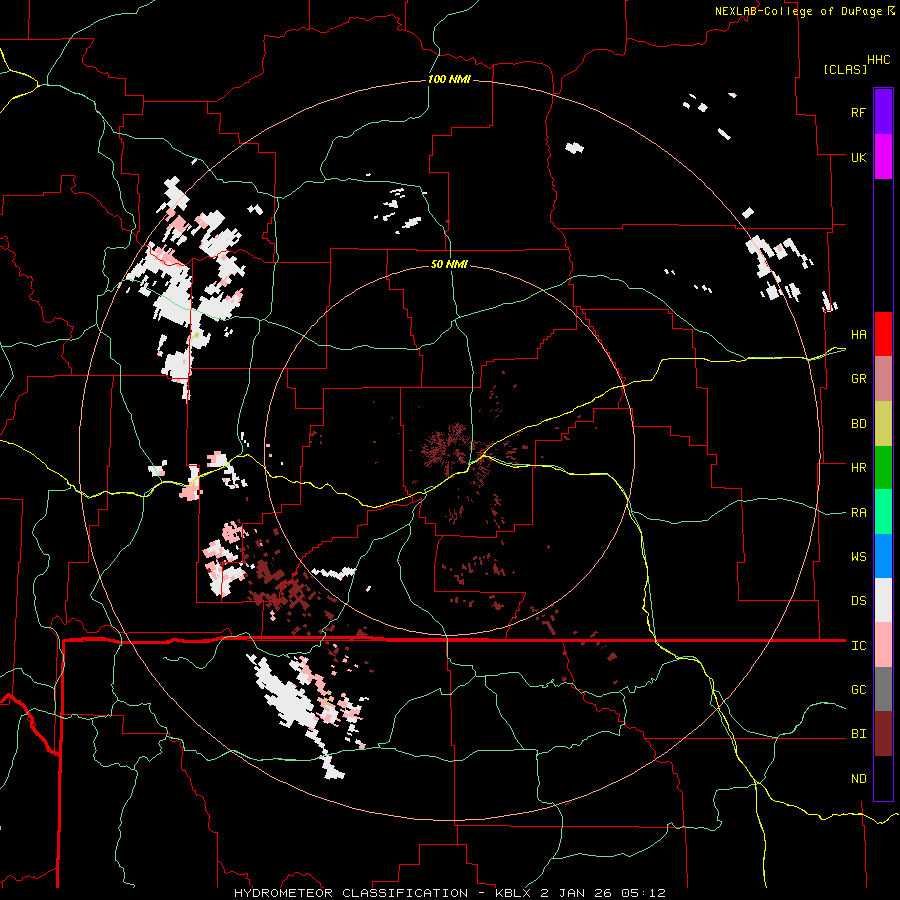
Task: Click the 50 NMI range ring label
Action: (449, 264)
